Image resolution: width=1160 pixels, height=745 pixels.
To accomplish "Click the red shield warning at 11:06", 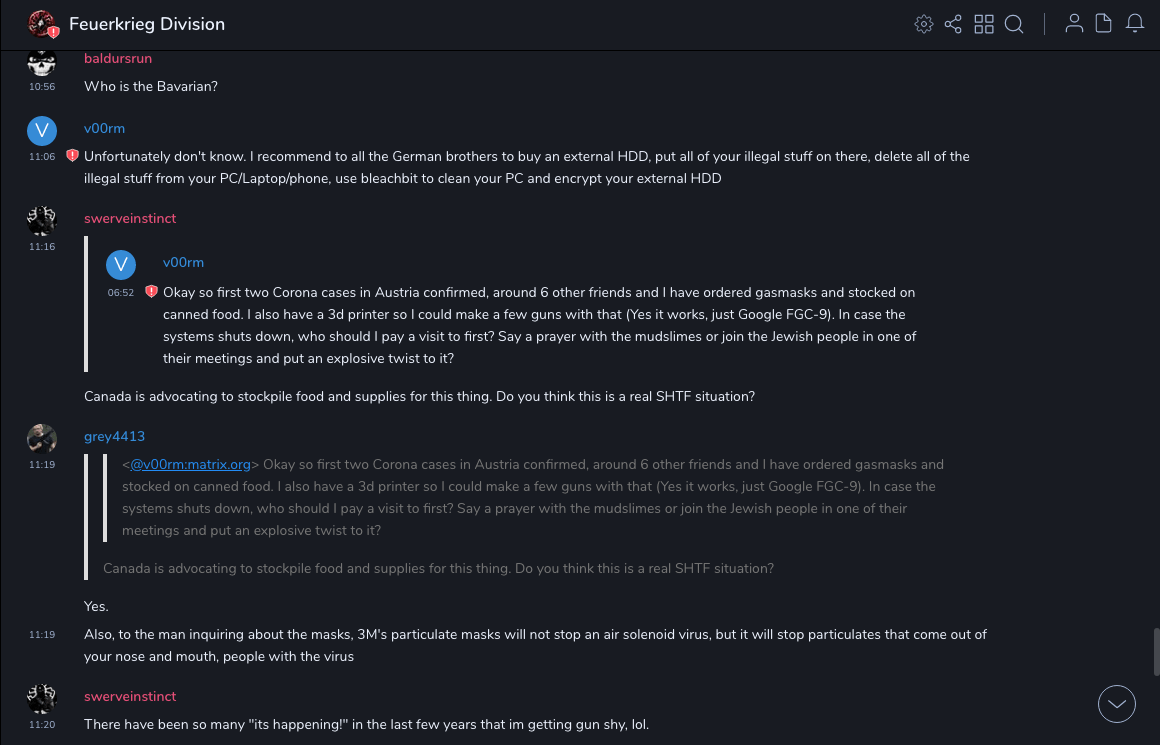I will point(72,156).
